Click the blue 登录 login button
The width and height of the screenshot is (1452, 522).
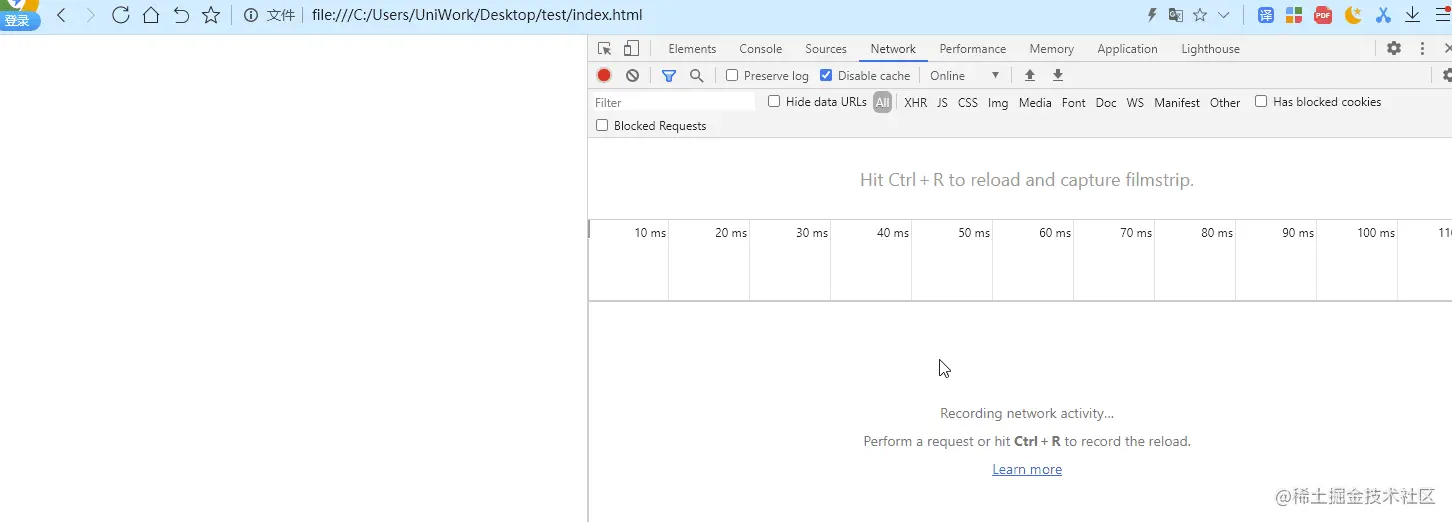(18, 21)
